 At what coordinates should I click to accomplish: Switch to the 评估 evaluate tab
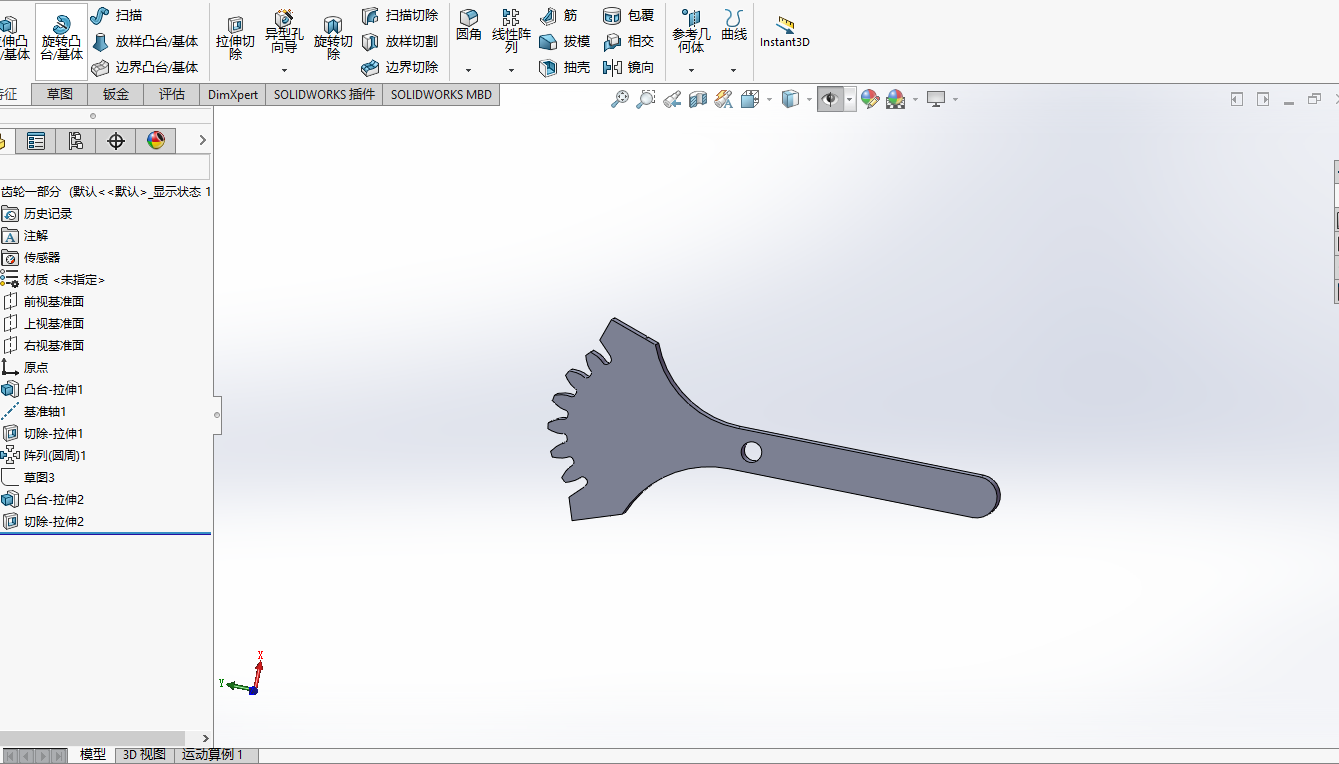(x=172, y=95)
